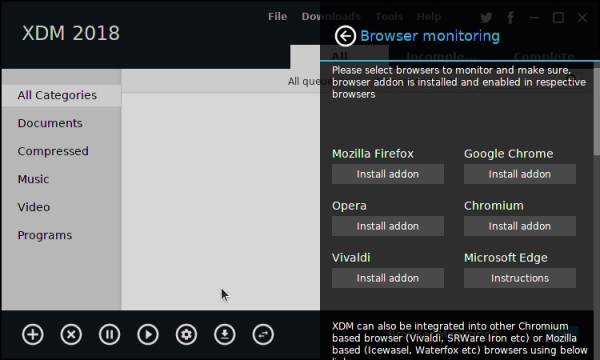Install addon for Opera
The image size is (600, 360).
pyautogui.click(x=388, y=226)
